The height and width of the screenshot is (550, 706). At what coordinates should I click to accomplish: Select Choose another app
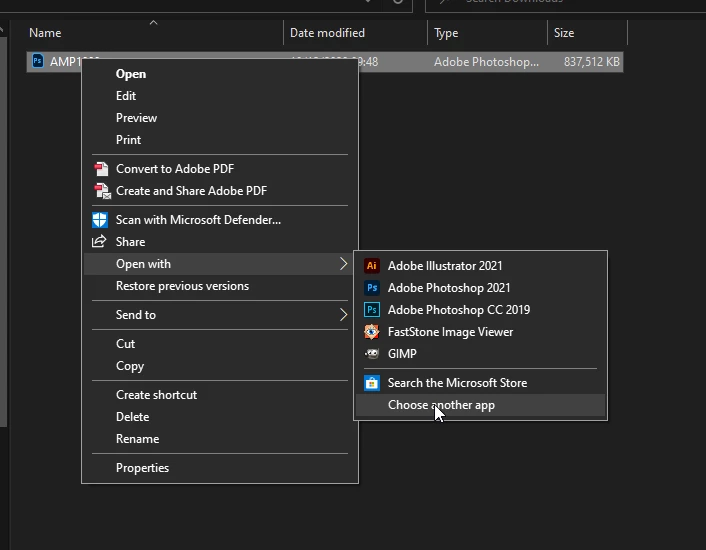pos(480,405)
